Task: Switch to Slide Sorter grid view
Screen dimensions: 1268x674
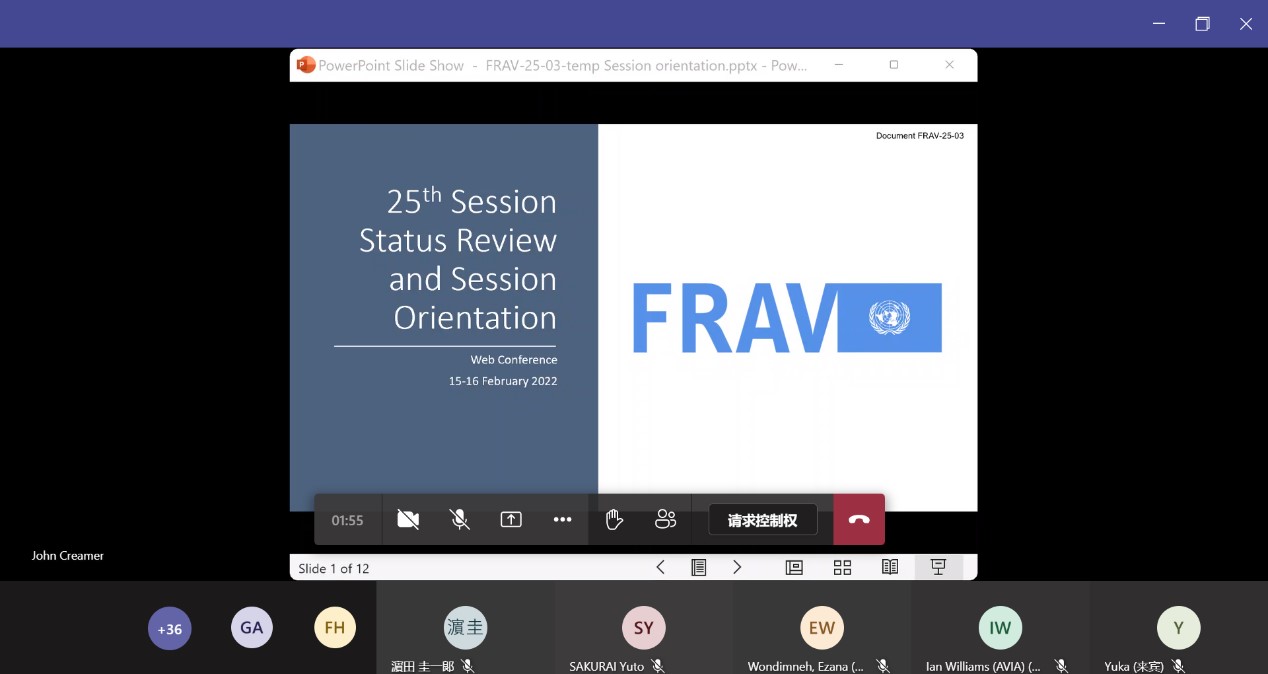Action: (842, 568)
